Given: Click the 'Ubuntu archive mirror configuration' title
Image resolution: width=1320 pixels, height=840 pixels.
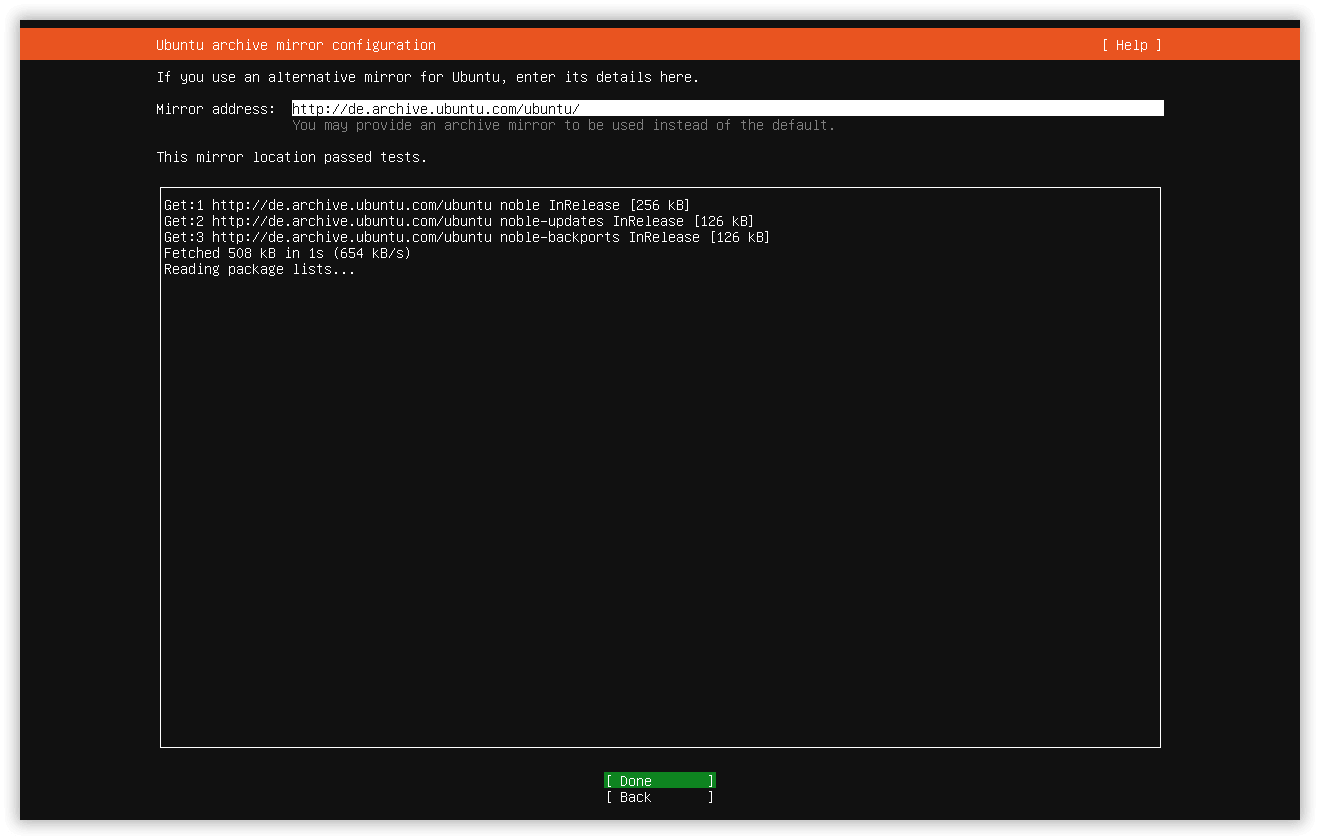Looking at the screenshot, I should (296, 45).
